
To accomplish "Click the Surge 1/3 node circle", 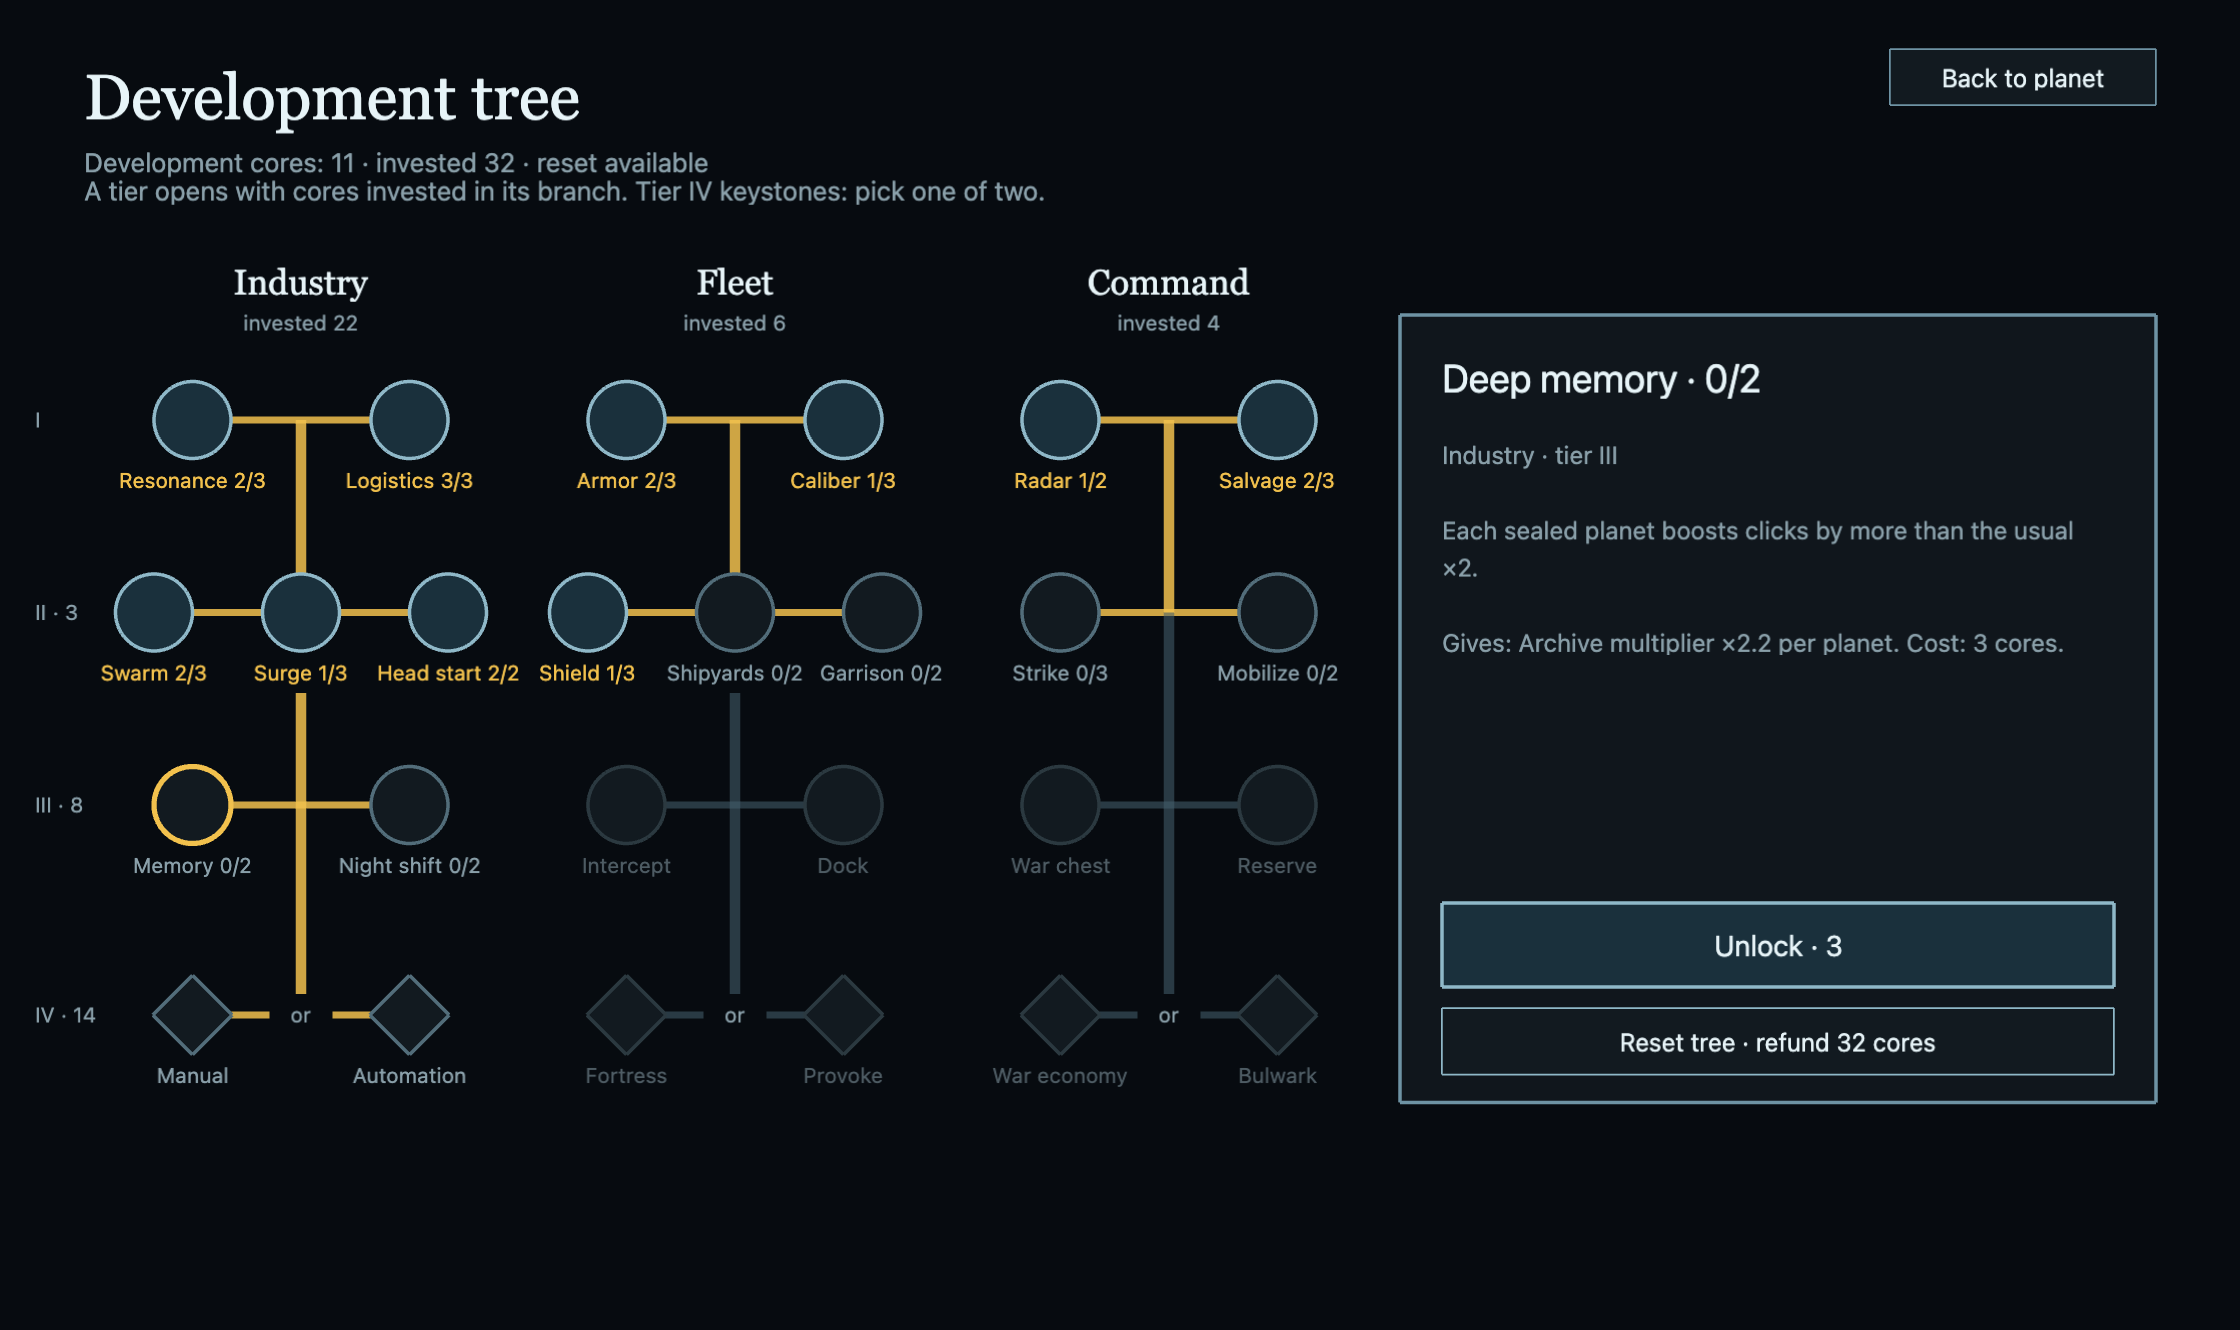I will 301,612.
